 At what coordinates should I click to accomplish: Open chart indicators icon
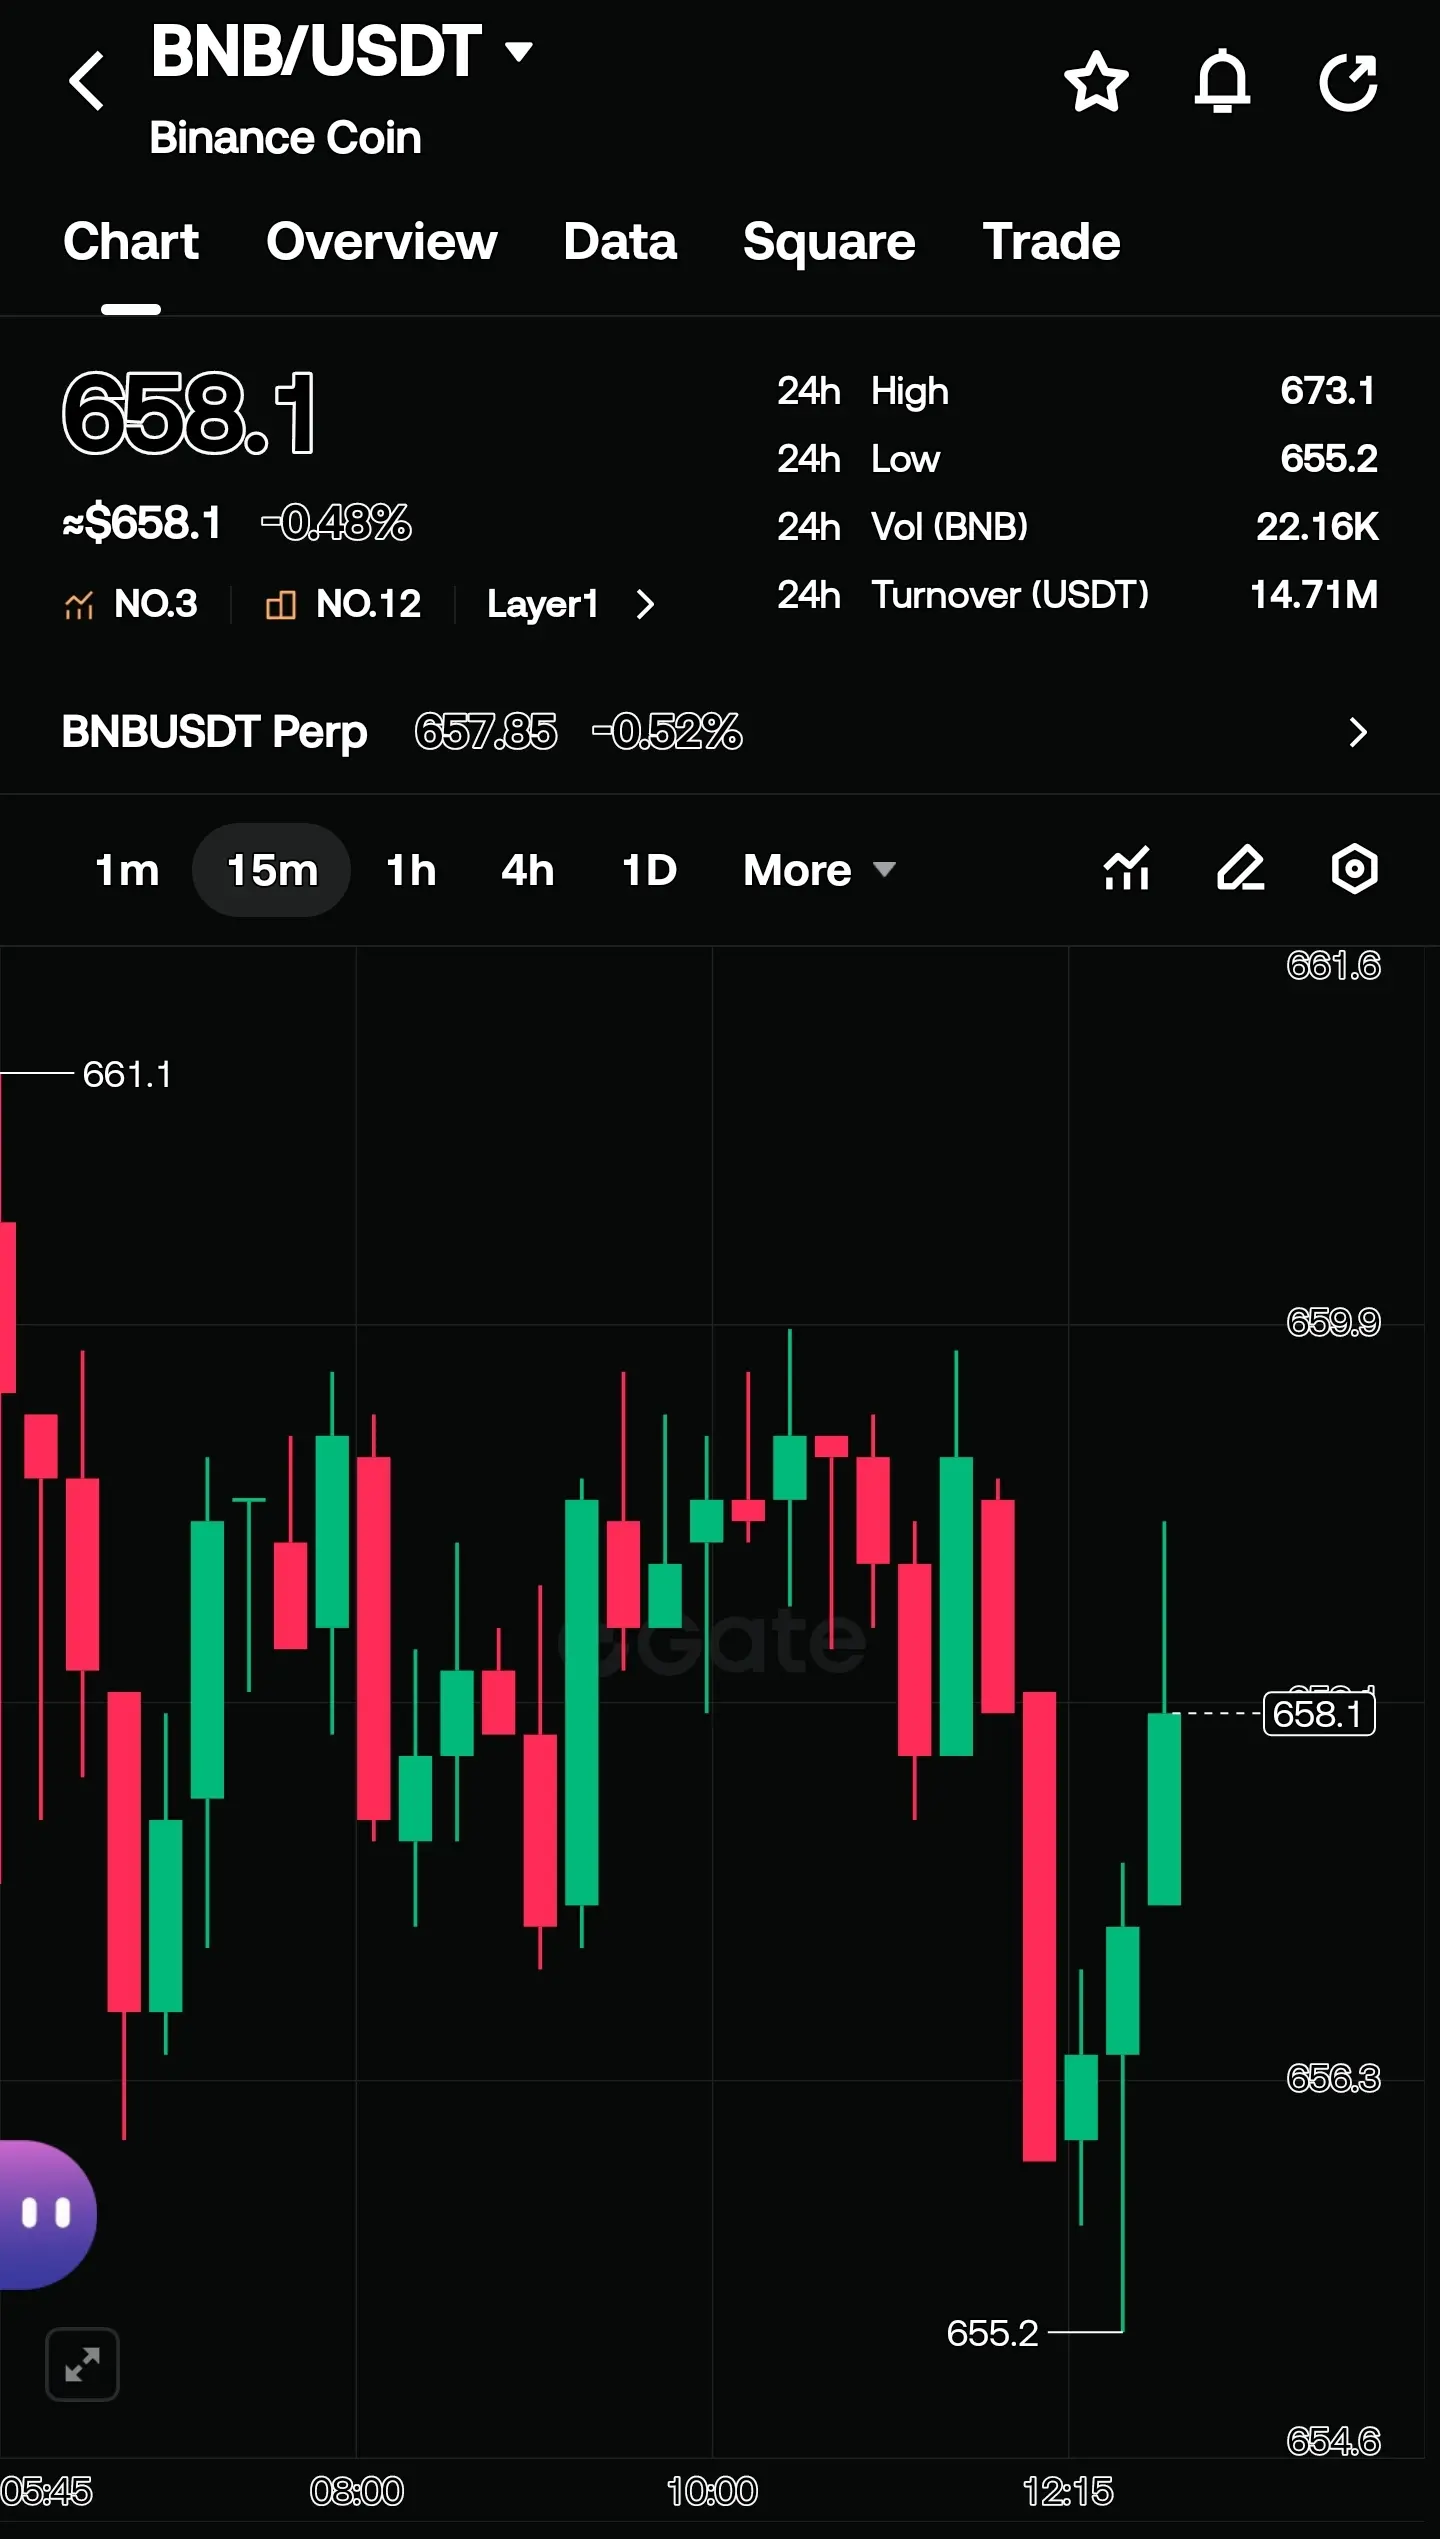(1127, 868)
